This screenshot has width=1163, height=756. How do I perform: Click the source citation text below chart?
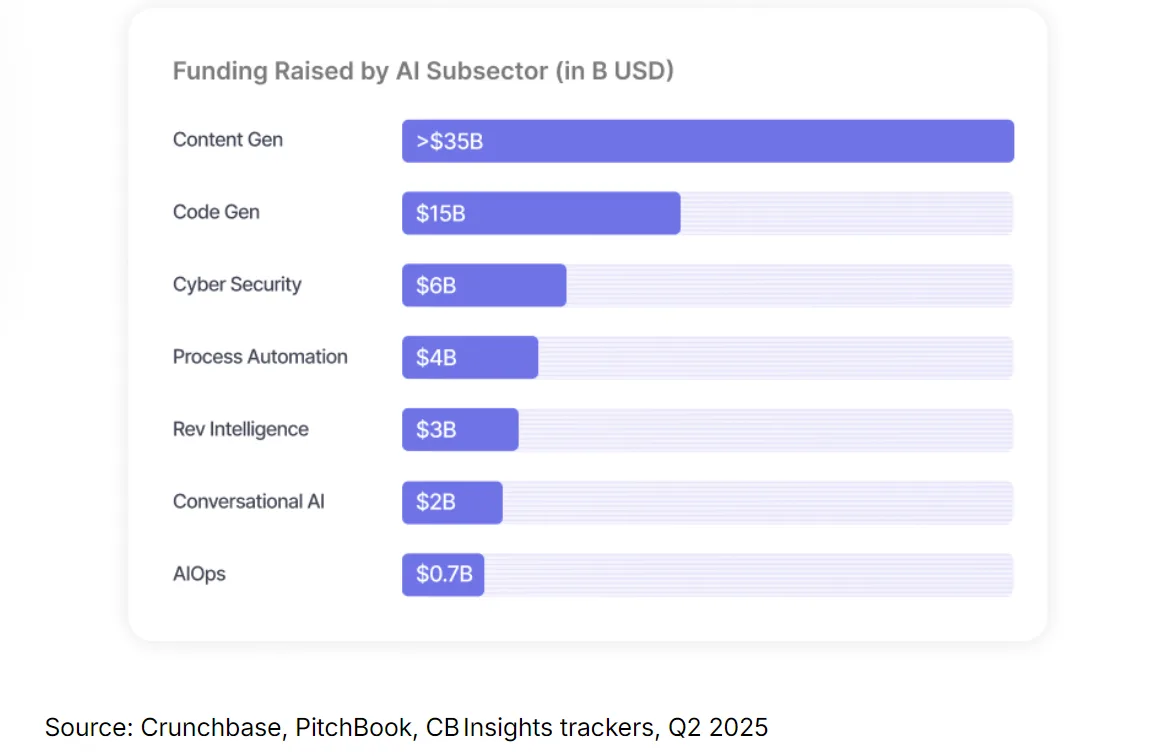[406, 727]
